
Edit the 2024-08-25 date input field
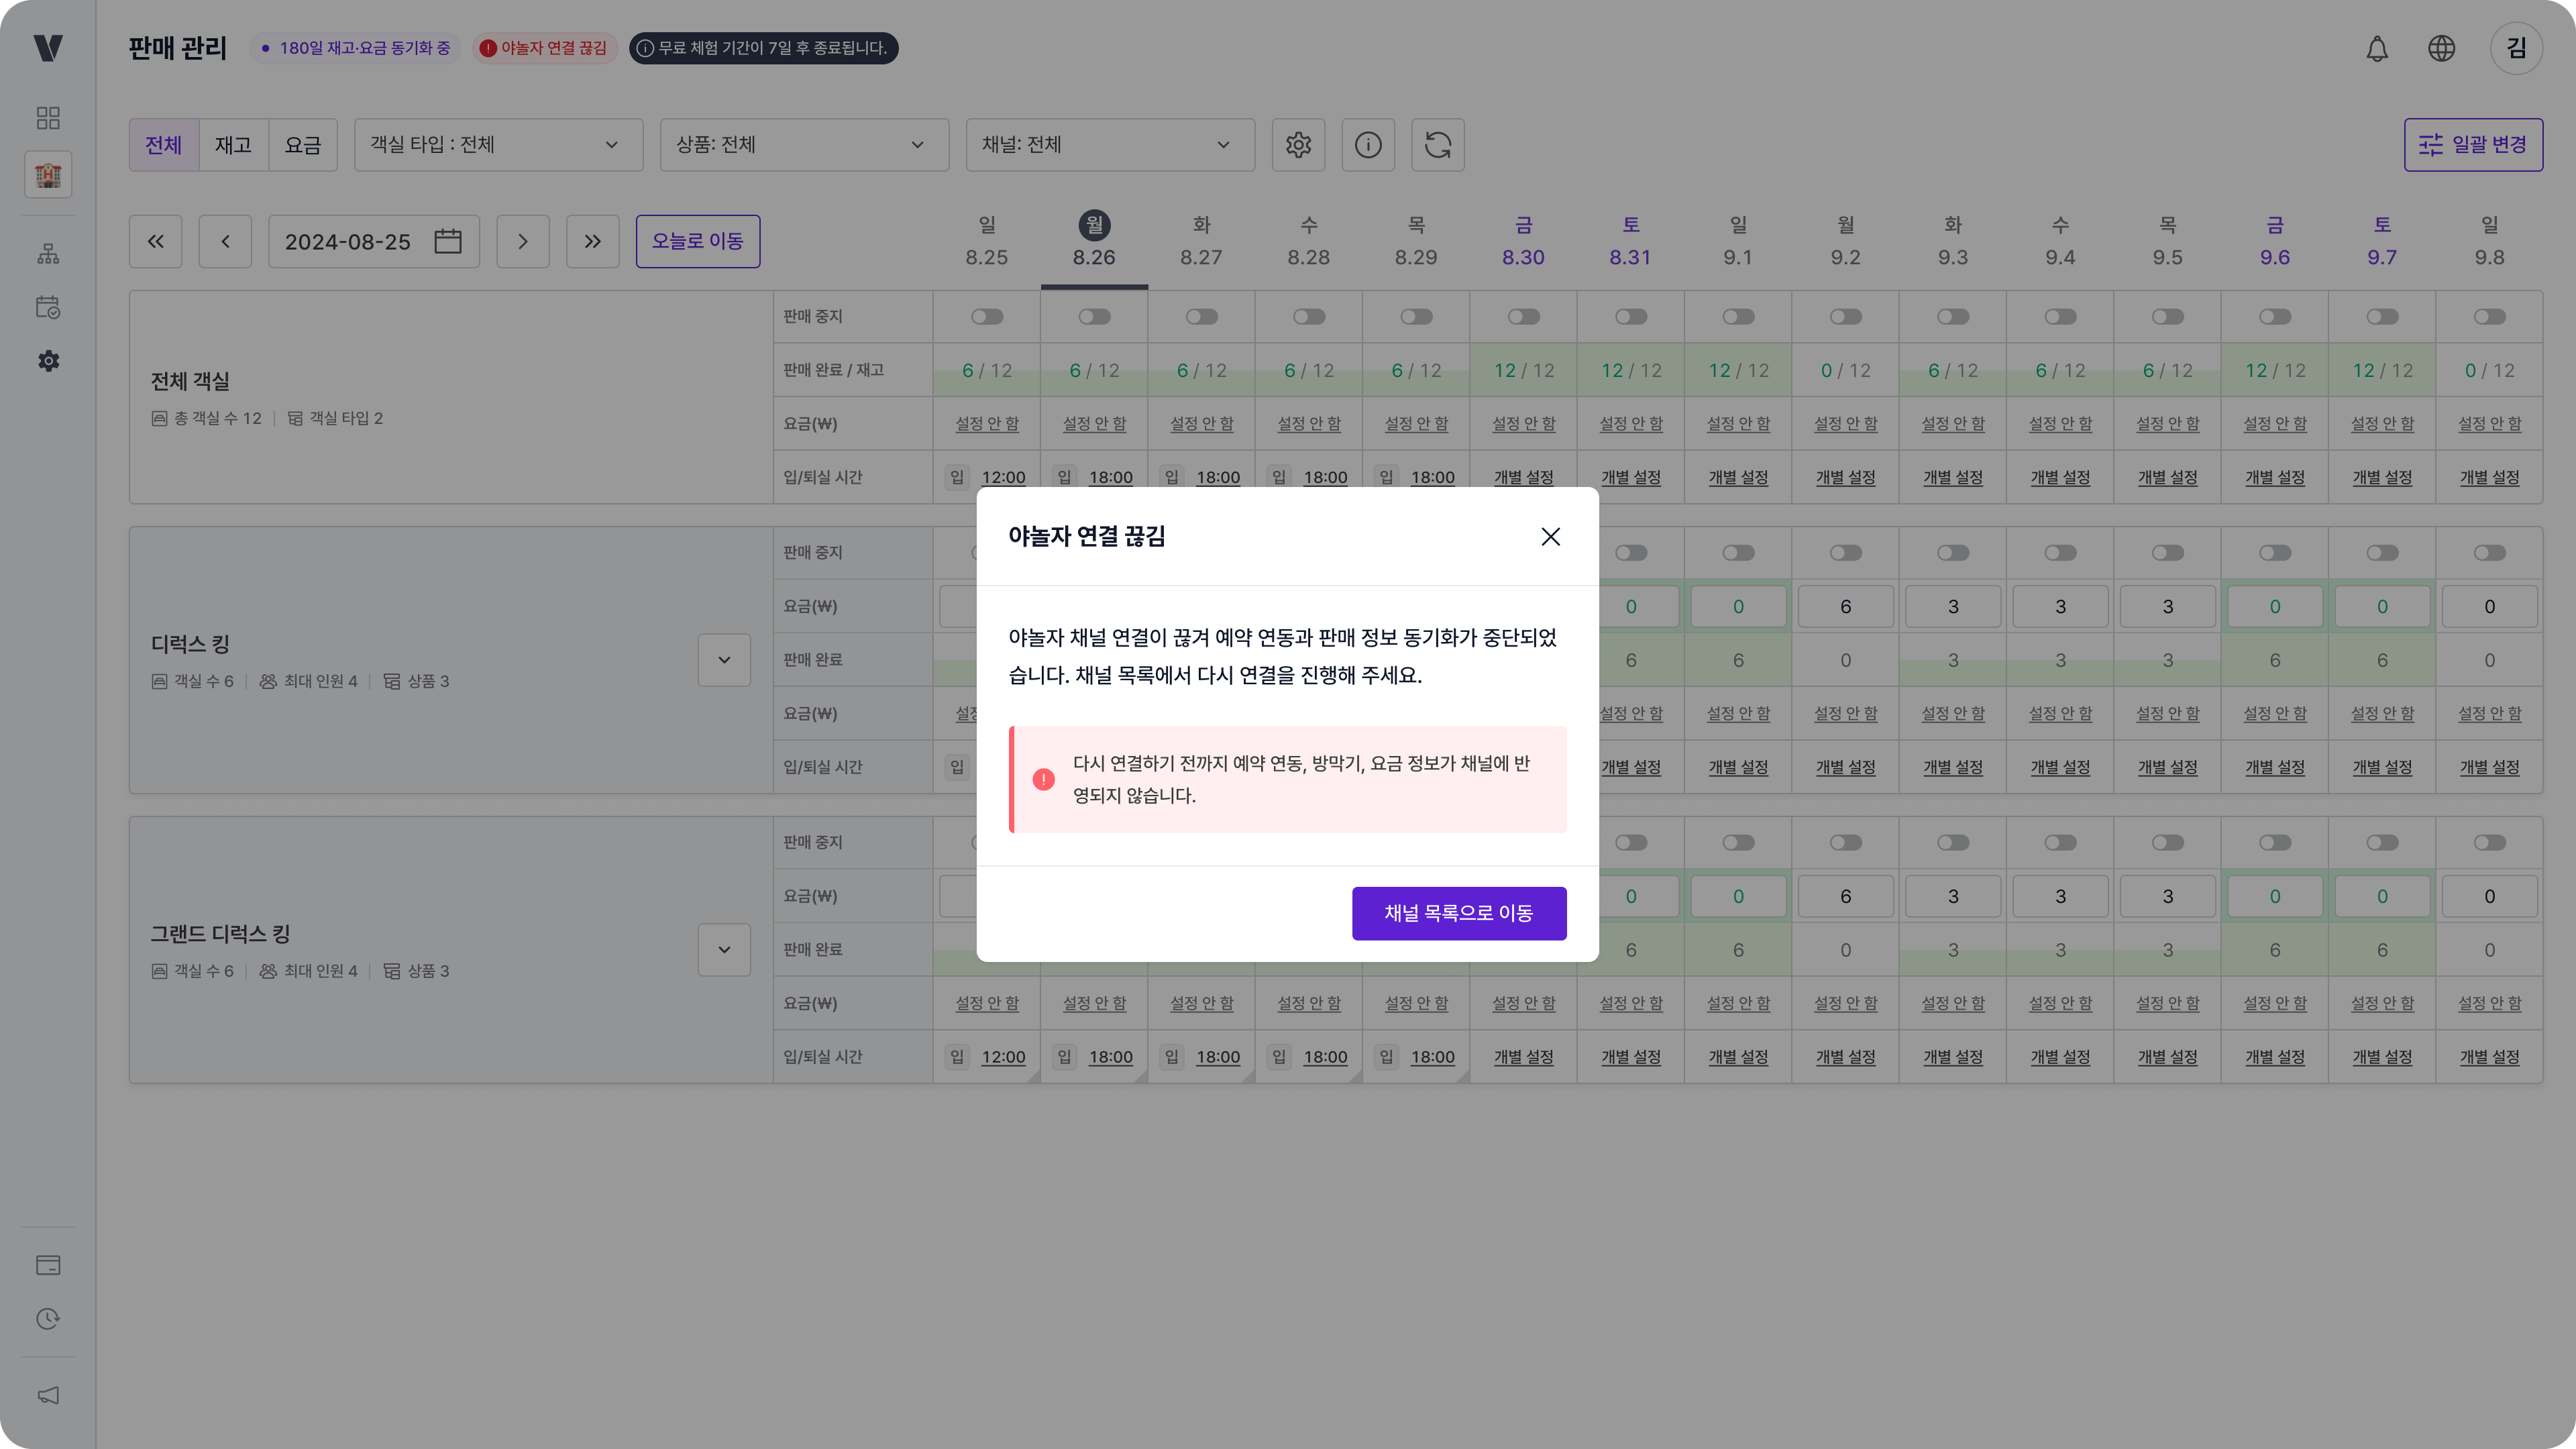pos(374,241)
